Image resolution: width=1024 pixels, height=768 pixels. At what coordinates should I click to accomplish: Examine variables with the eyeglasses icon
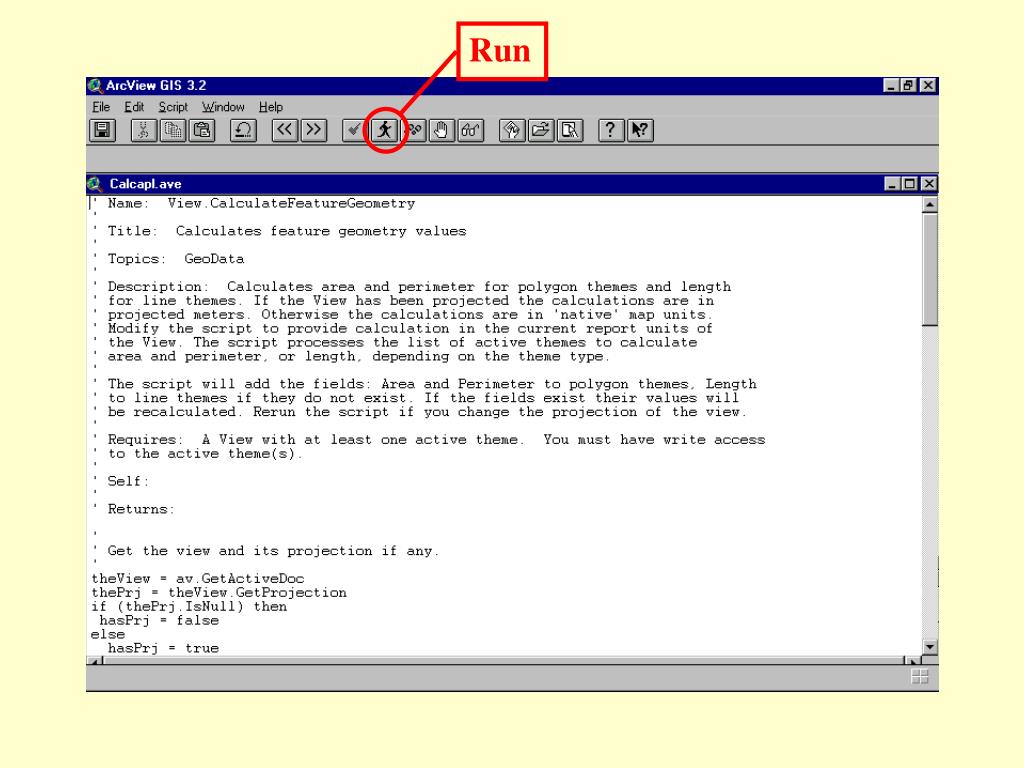(470, 131)
